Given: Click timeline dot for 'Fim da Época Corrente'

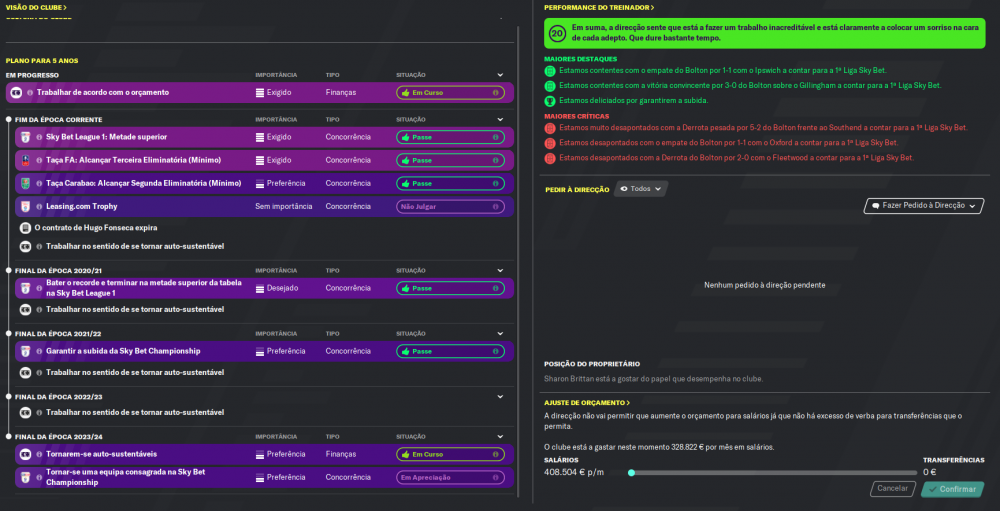Looking at the screenshot, I should 8,119.
